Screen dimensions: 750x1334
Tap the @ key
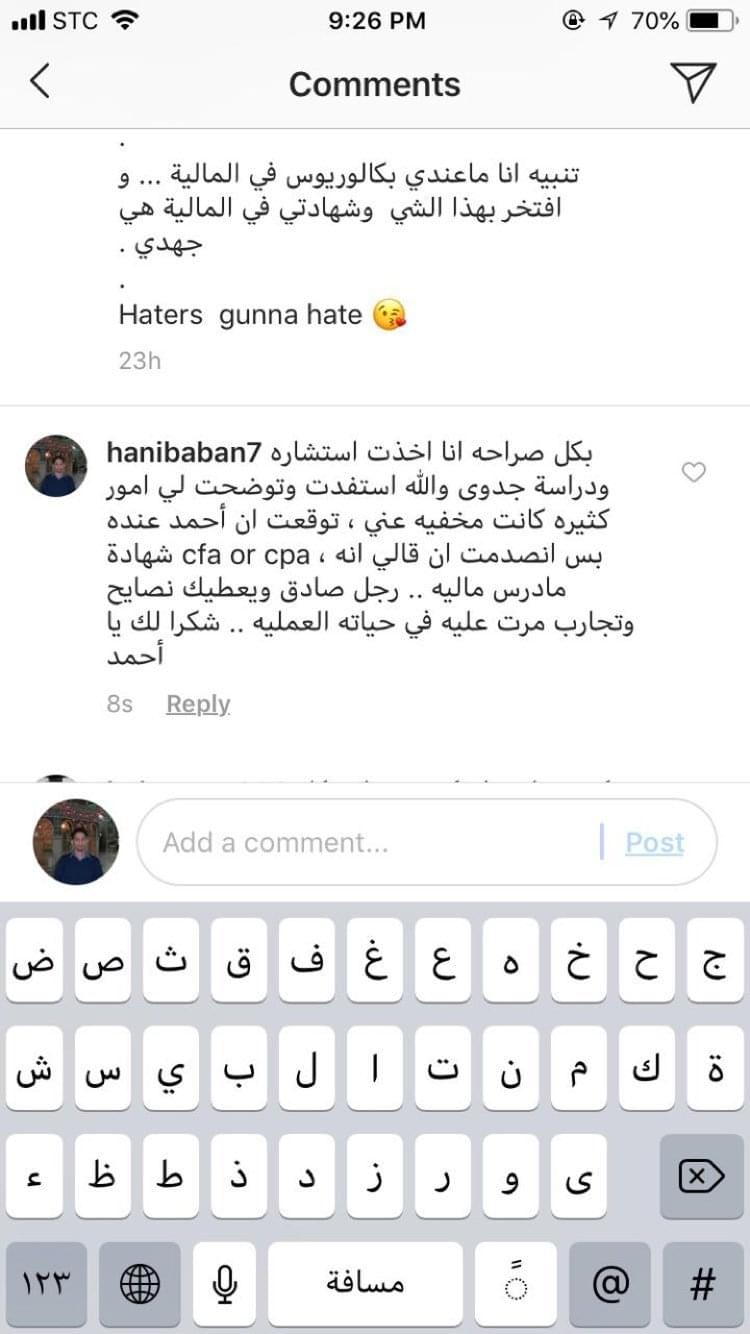(x=610, y=1285)
